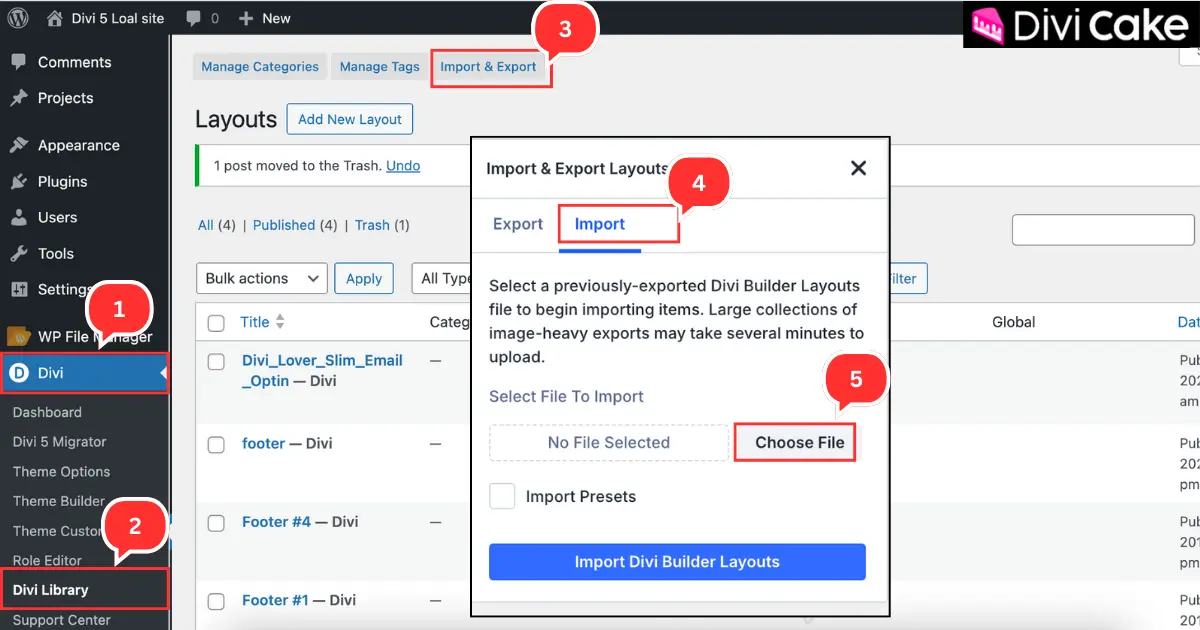This screenshot has height=630, width=1200.
Task: Check the footer row checkbox
Action: tap(216, 445)
